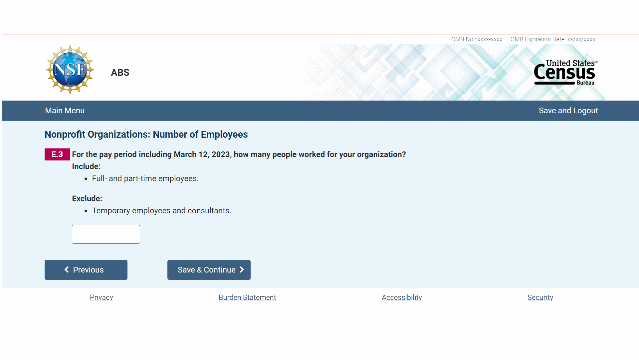The image size is (639, 360).
Task: Click the 'Include:' label
Action: coord(86,166)
